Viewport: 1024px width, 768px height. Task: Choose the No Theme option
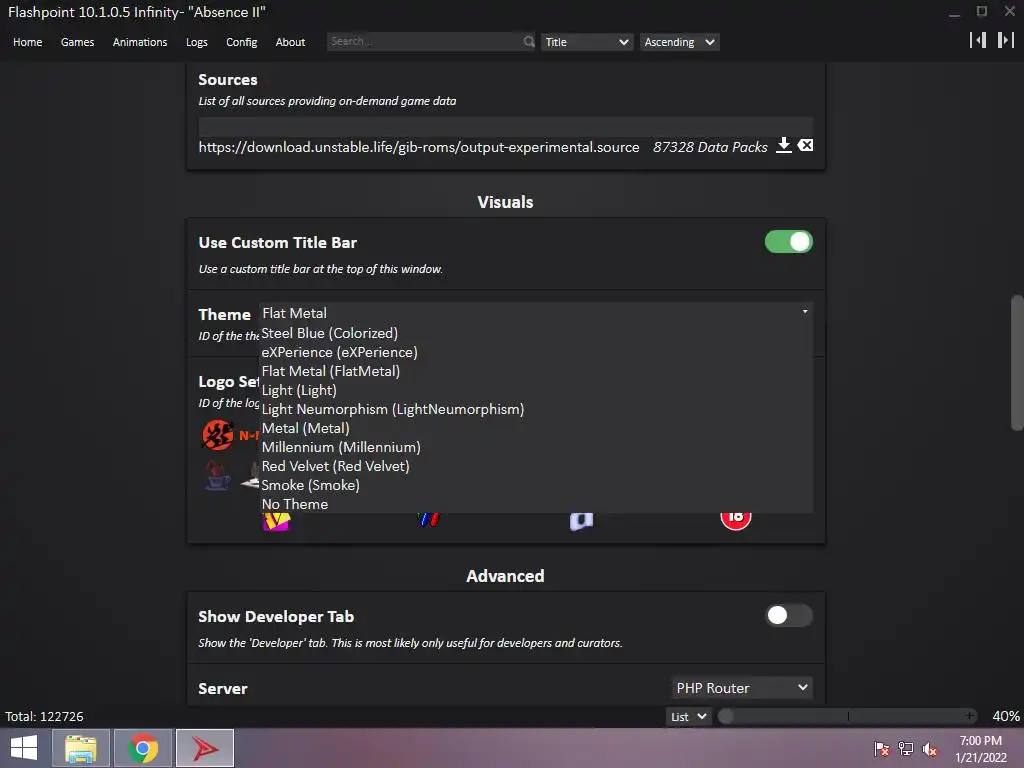point(536,504)
